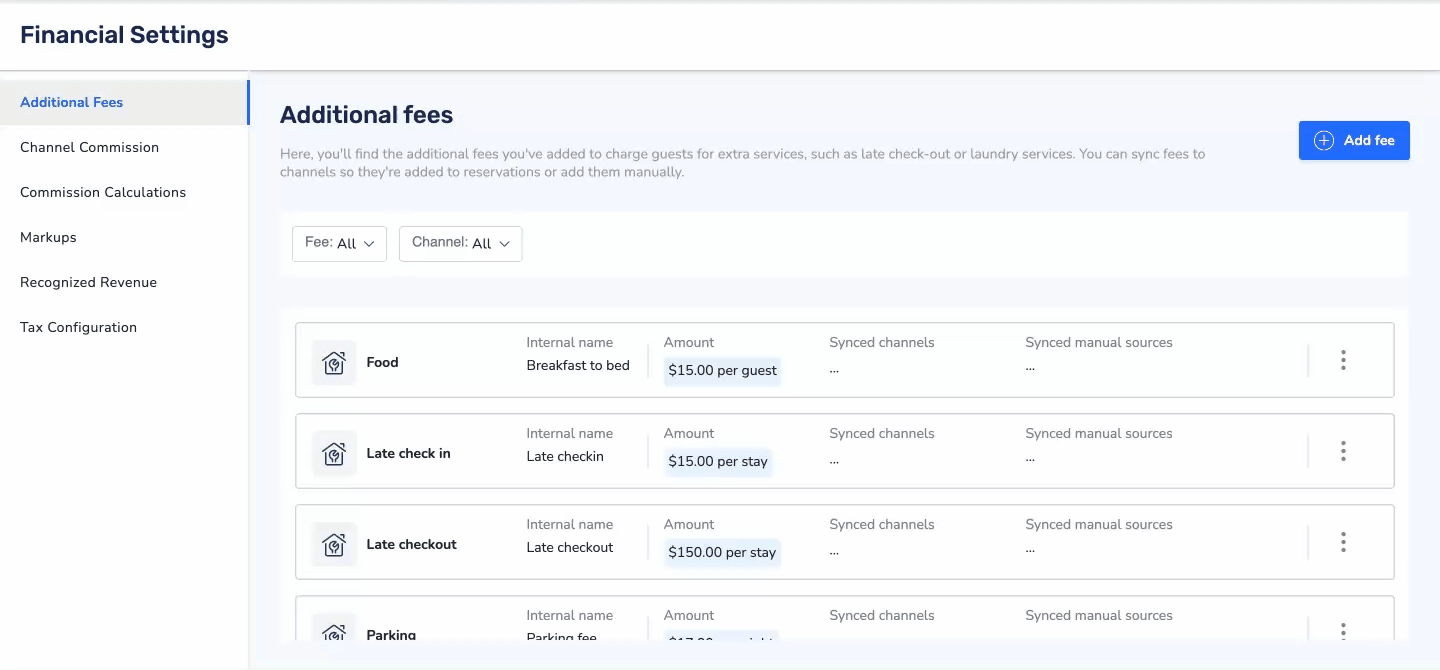The image size is (1440, 670).
Task: Go to Commission Calculations section
Action: 103,192
